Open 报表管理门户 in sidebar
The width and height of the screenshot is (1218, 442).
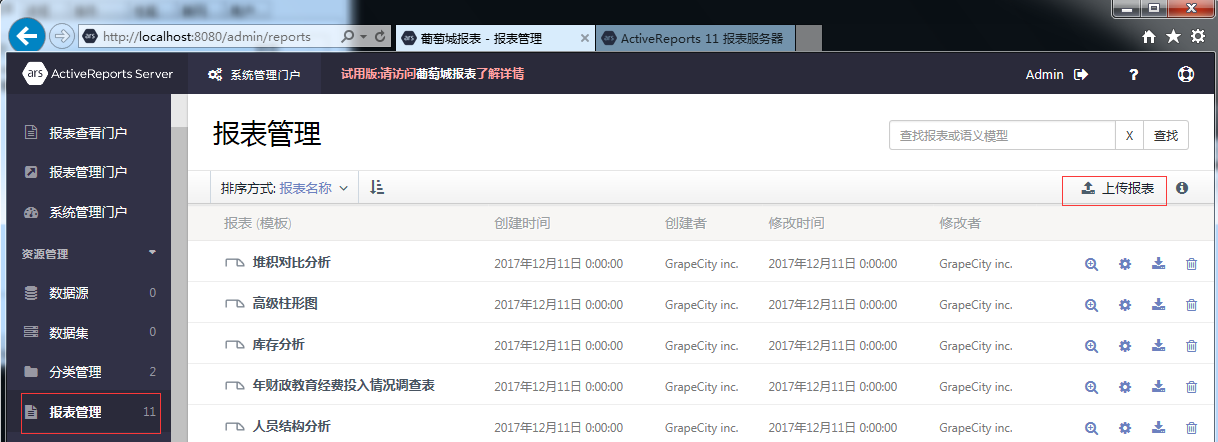point(86,172)
